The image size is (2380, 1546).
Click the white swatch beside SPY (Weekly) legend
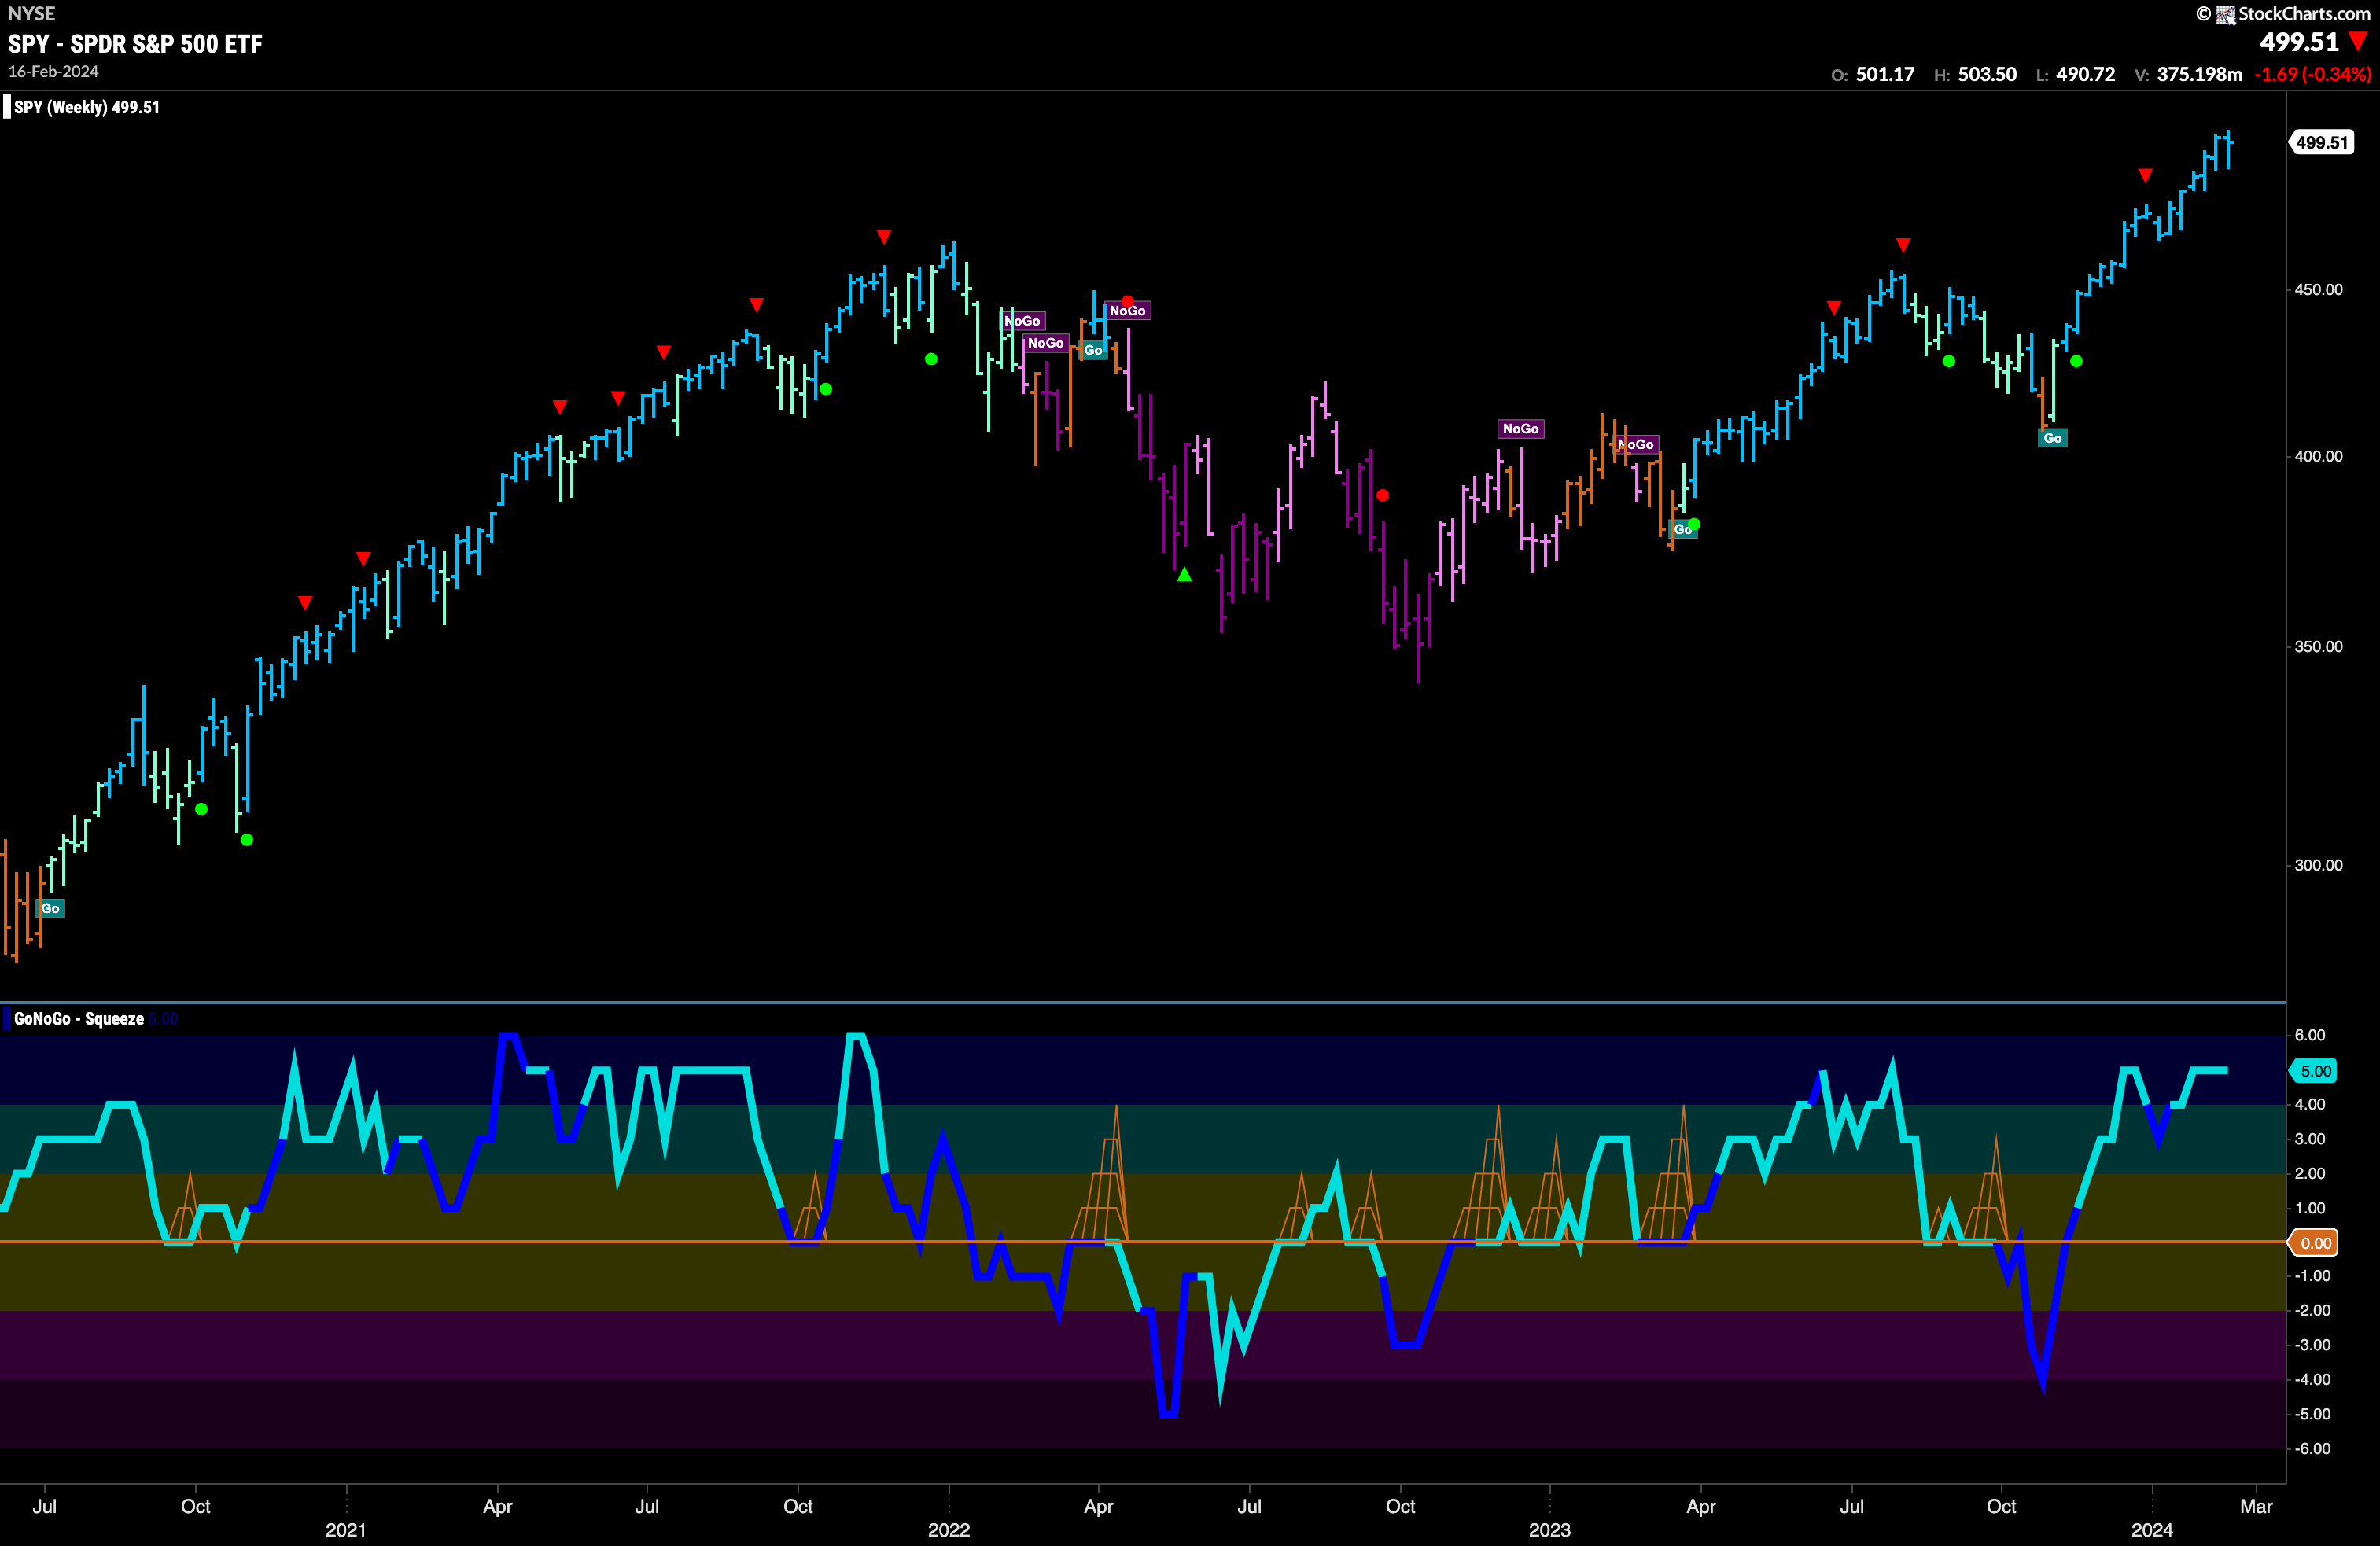point(7,107)
